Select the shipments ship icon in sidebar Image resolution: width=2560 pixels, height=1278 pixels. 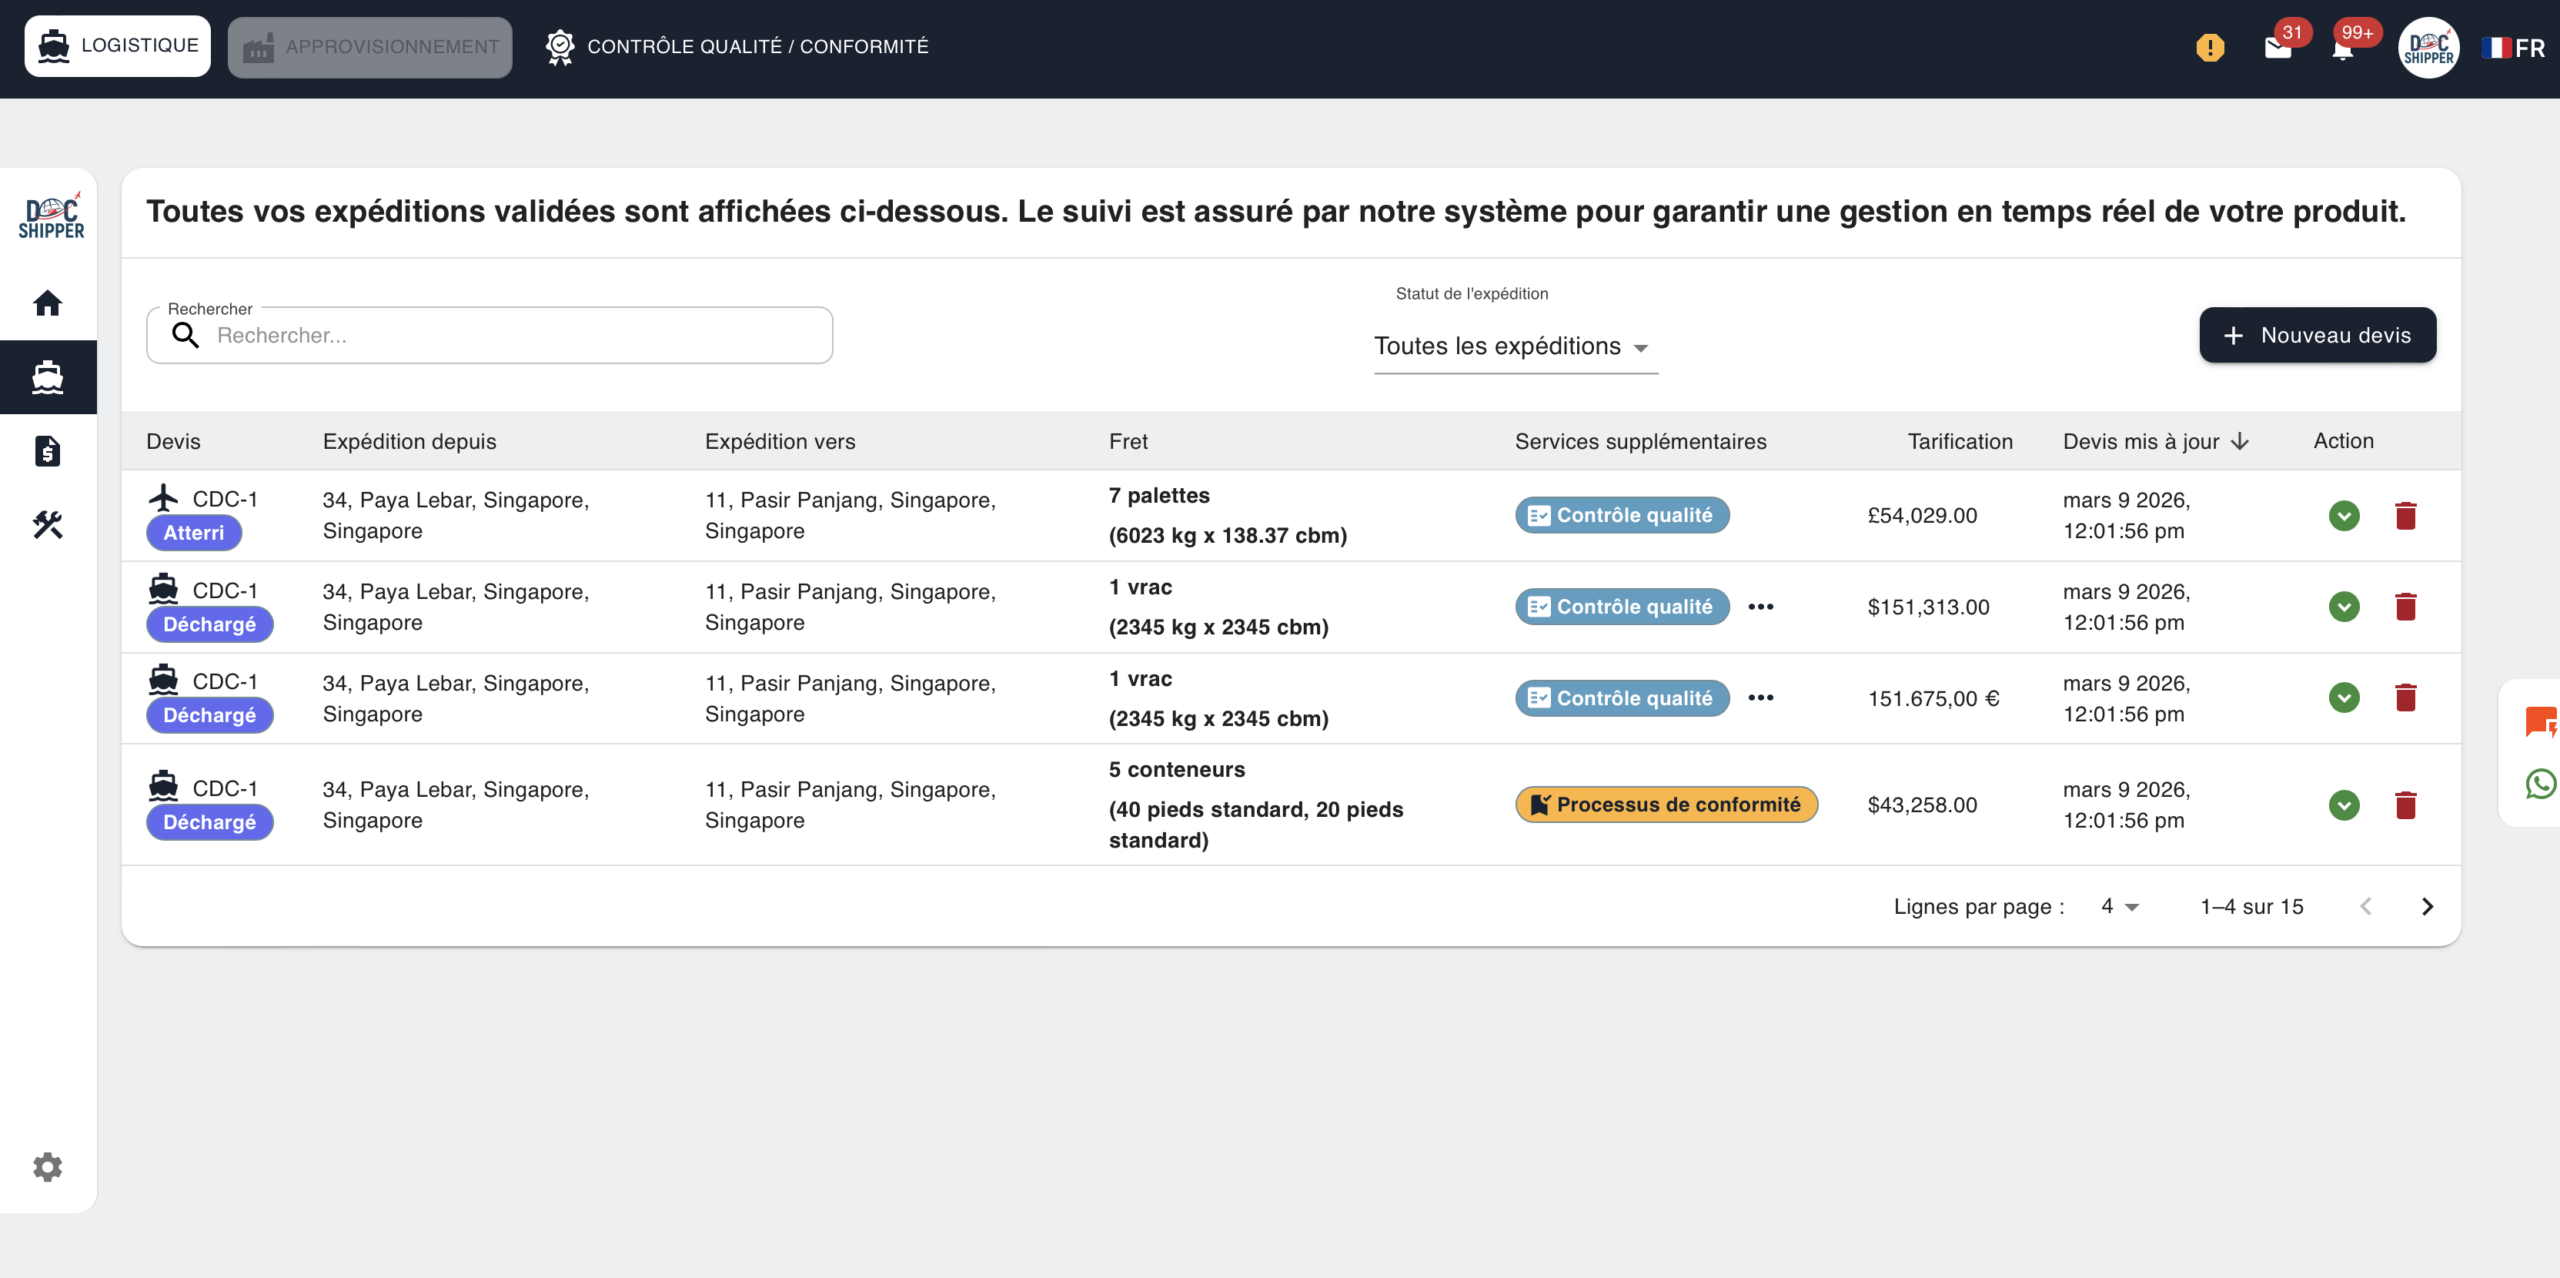click(47, 377)
